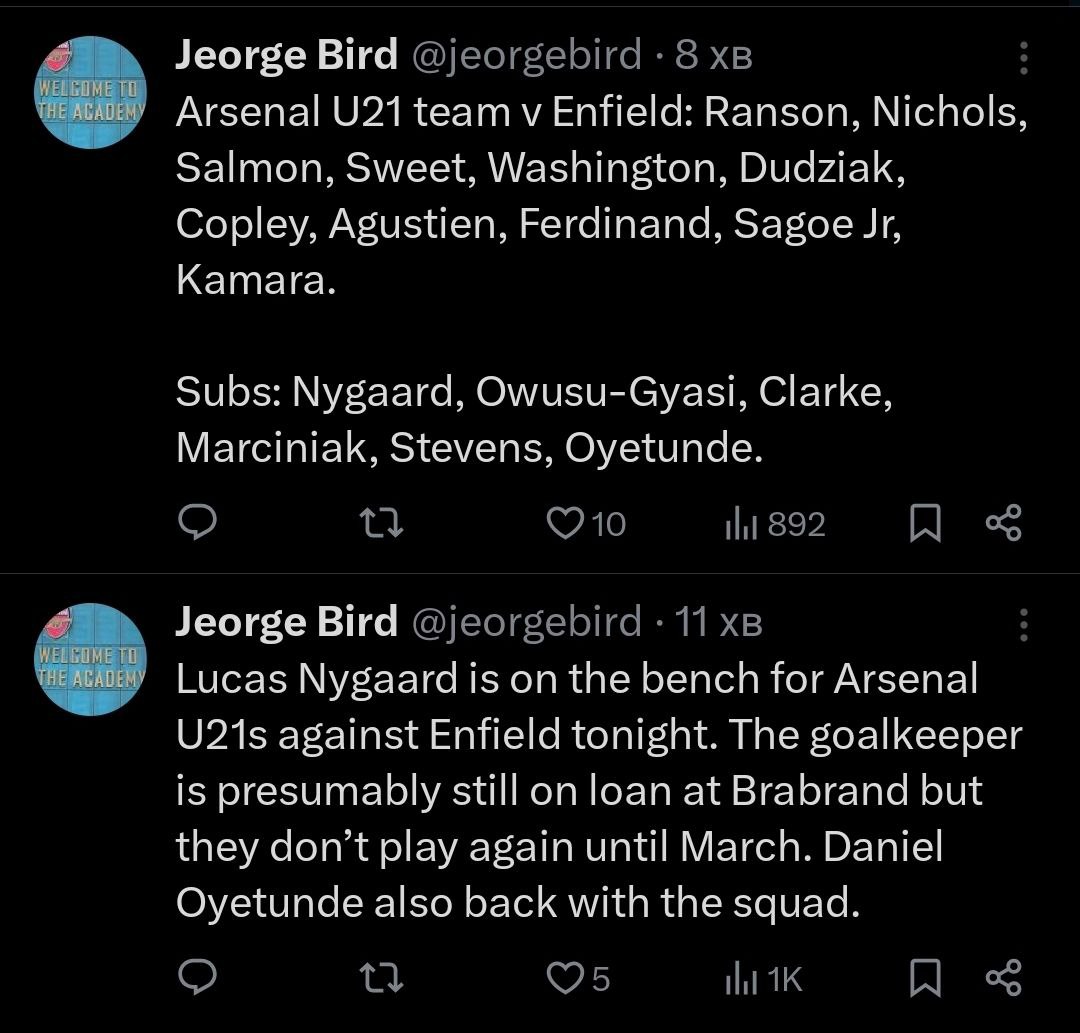Share the Lucas Nygaard tweet
This screenshot has width=1080, height=1033.
[1003, 978]
